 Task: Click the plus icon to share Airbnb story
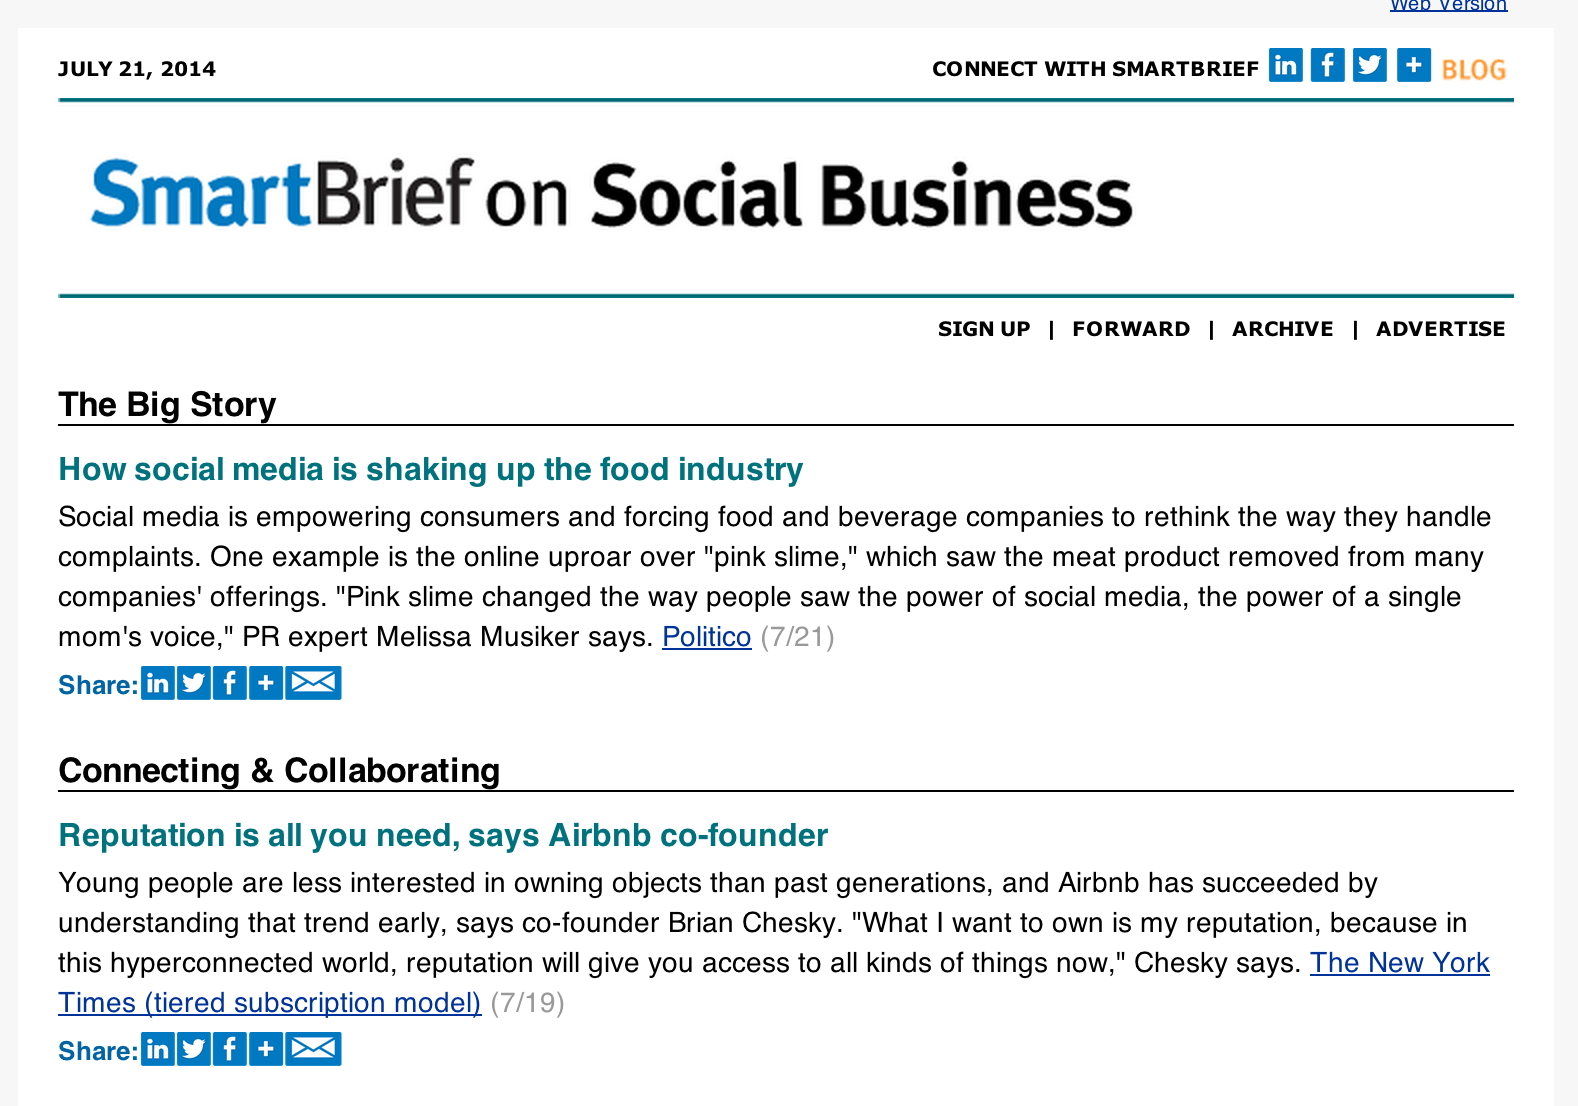tap(265, 1049)
